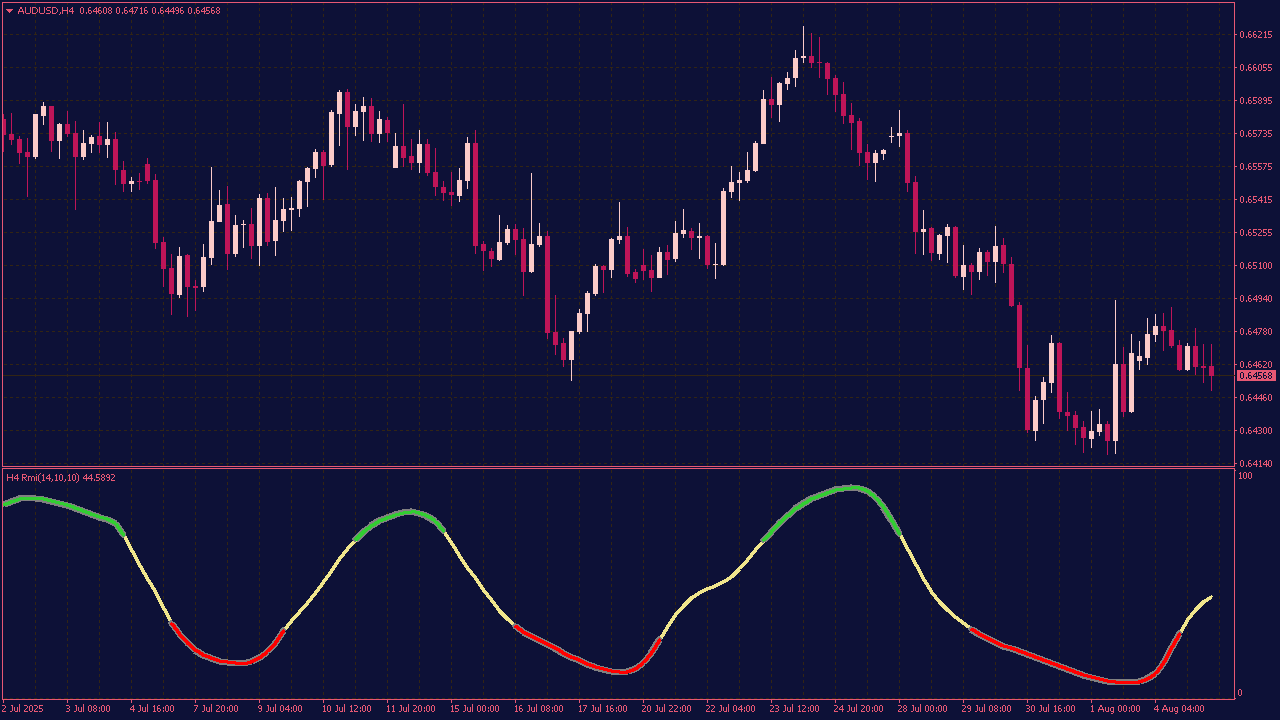Click the 24 Jul 20:00 time axis label
The width and height of the screenshot is (1280, 720).
[x=859, y=709]
